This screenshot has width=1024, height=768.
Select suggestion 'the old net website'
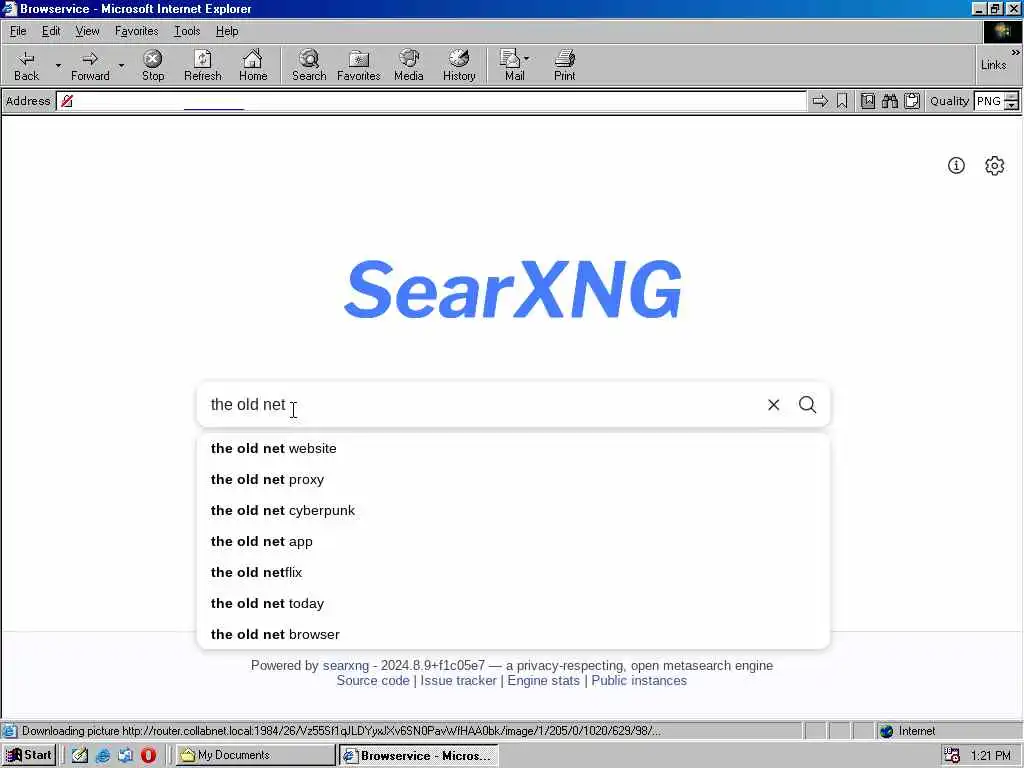513,449
